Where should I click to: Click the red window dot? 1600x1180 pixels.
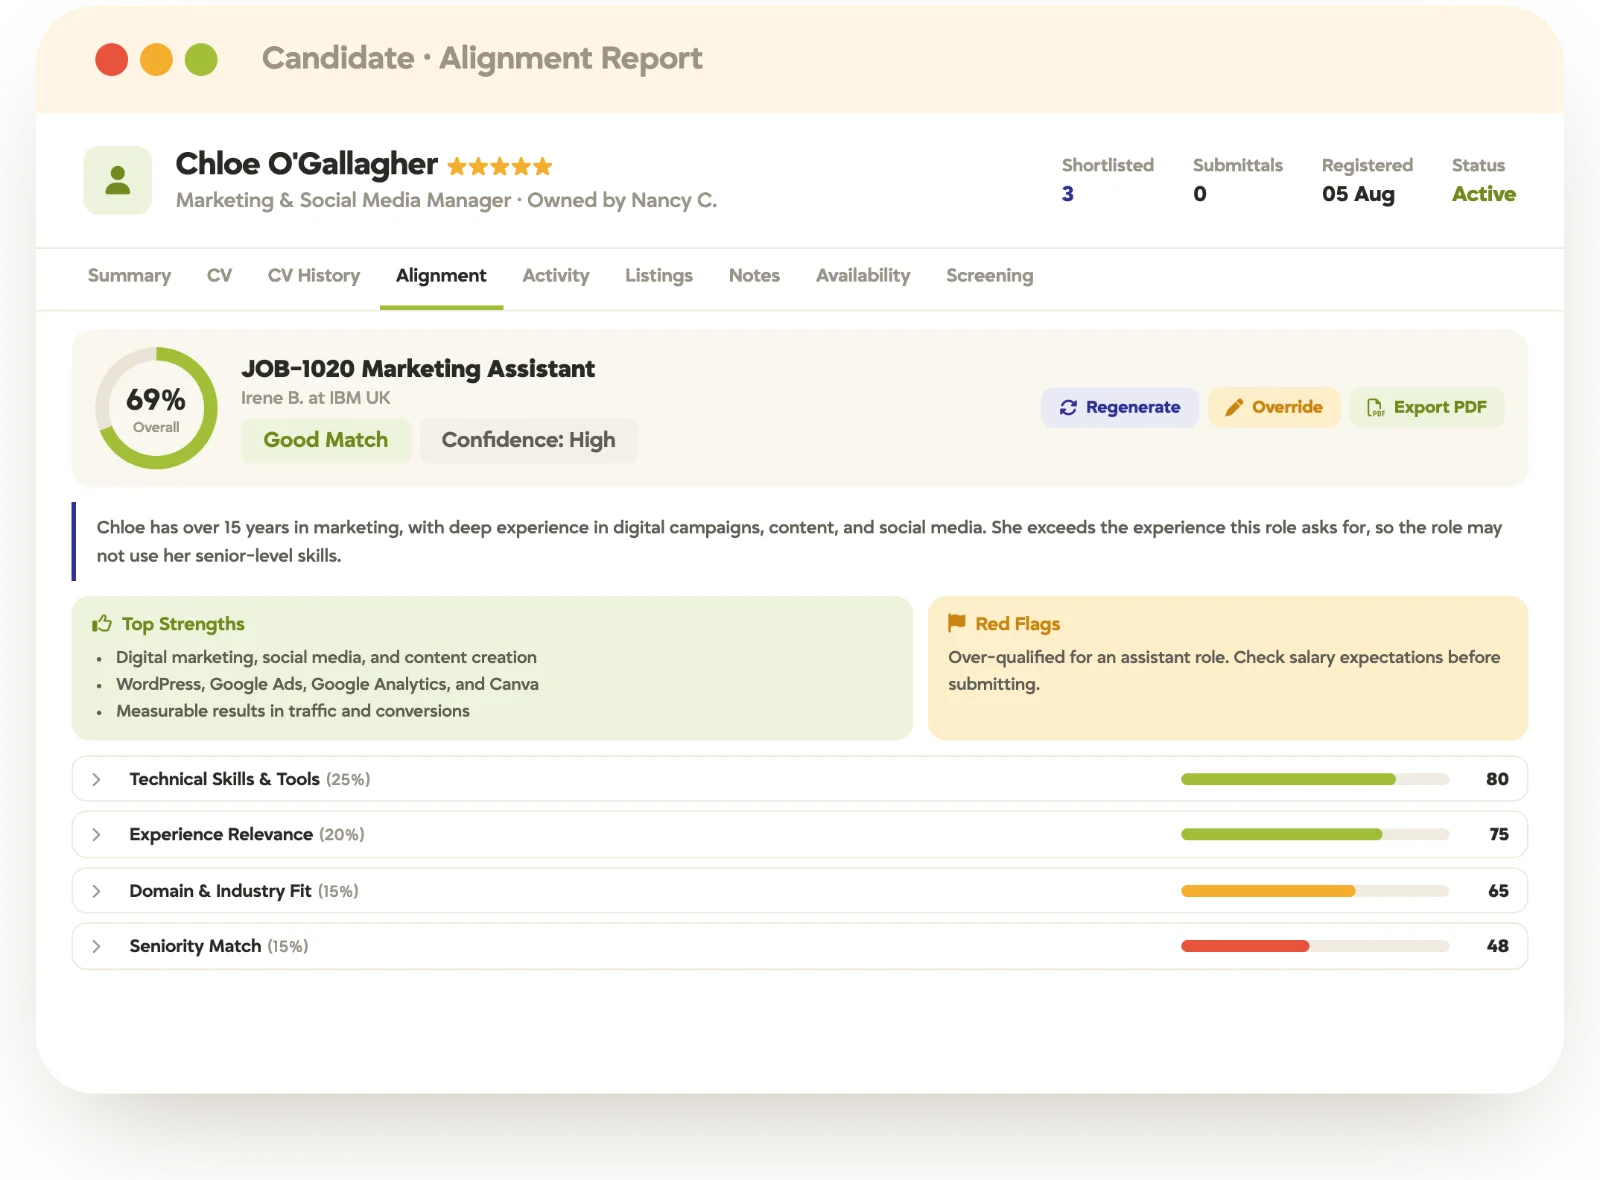111,59
